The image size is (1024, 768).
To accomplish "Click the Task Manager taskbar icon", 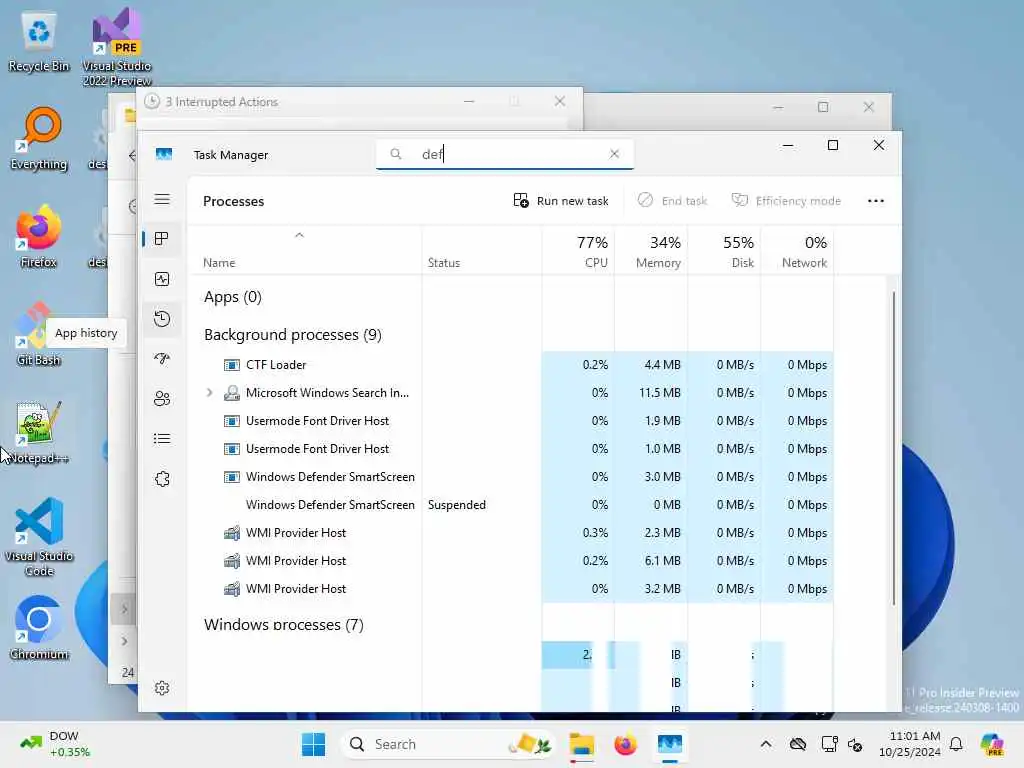I will tap(670, 744).
